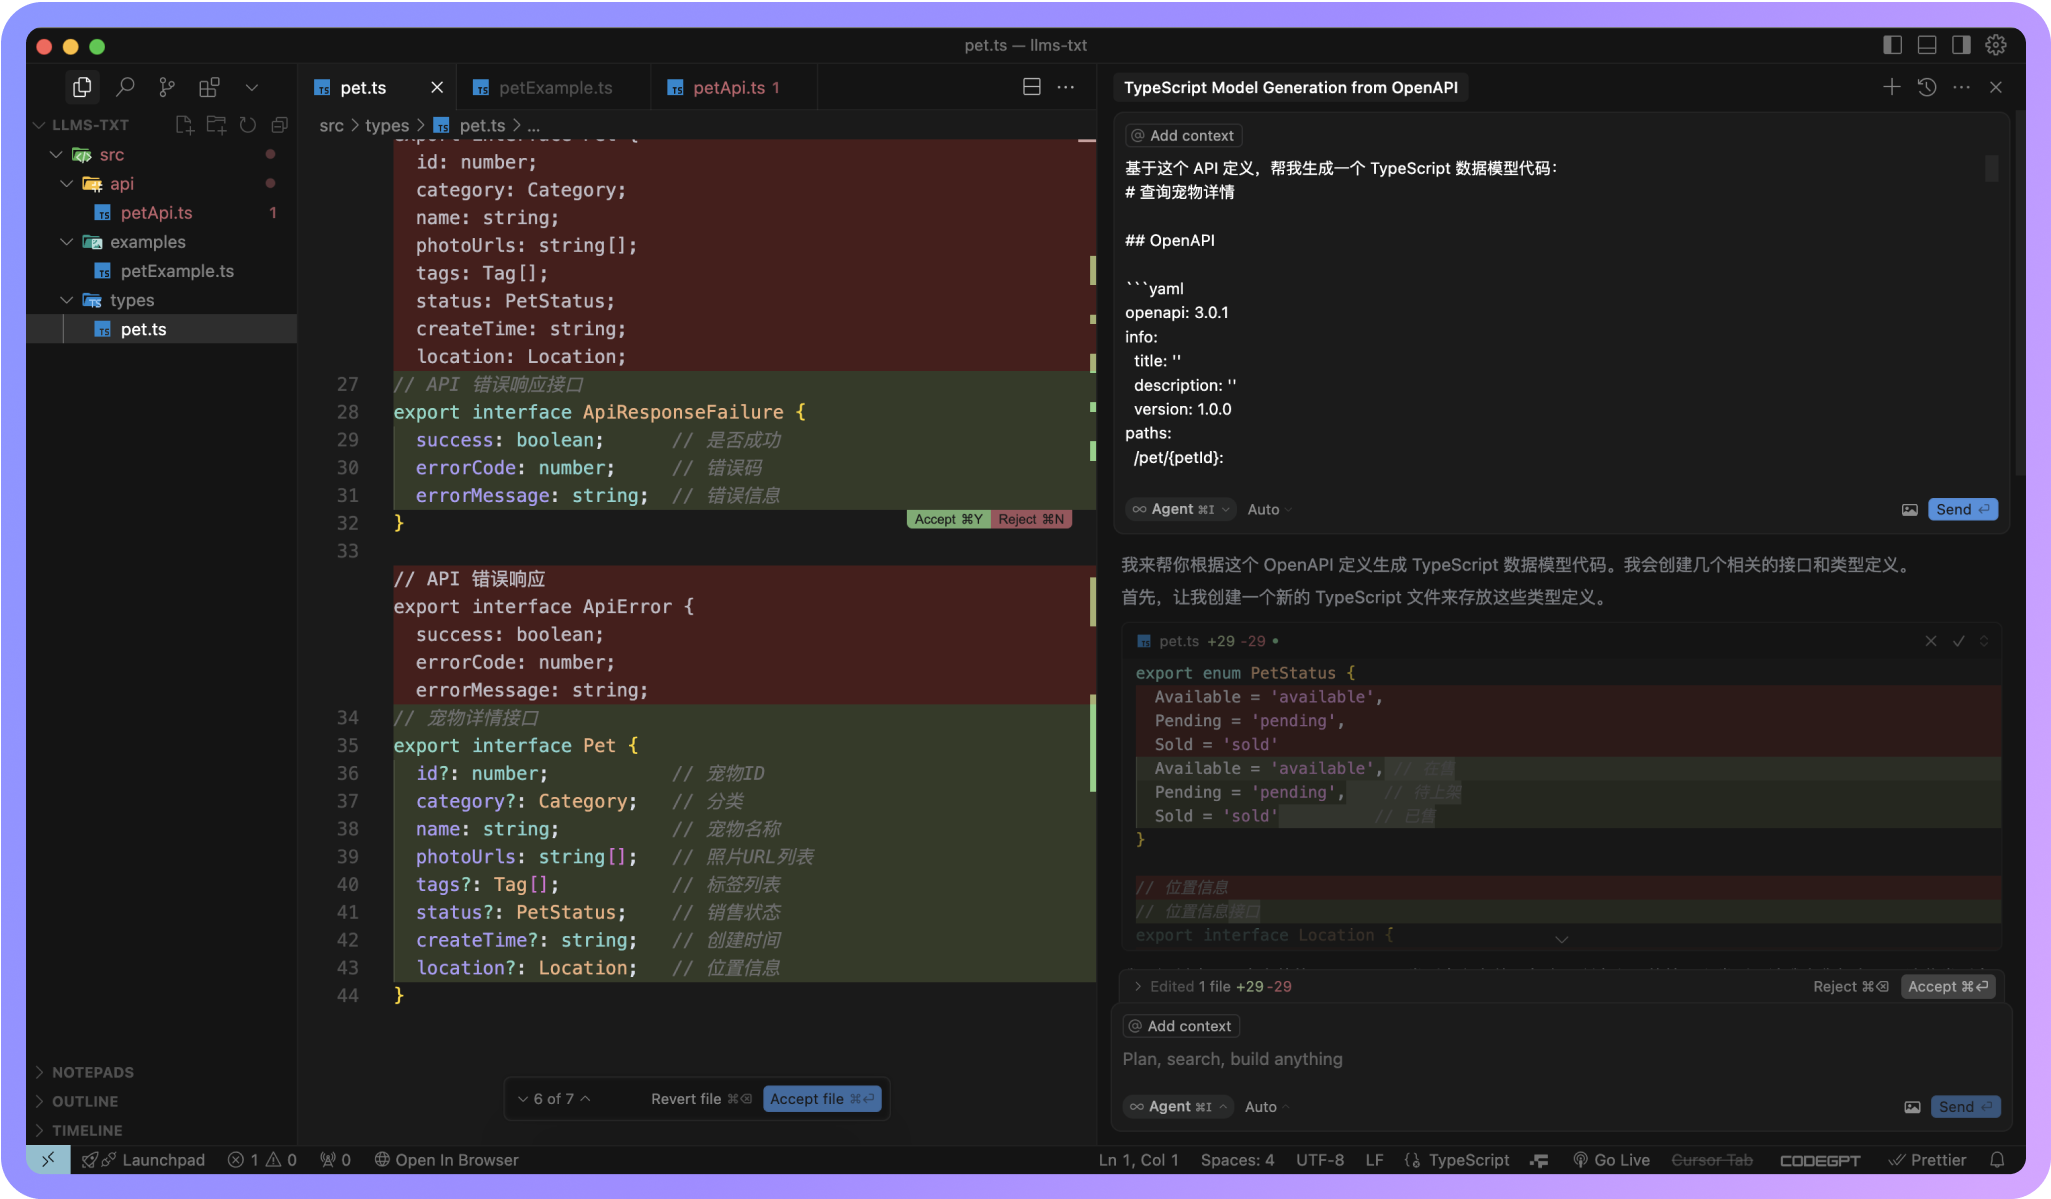Toggle the secondary sidebar layout button
This screenshot has width=2051, height=1199.
(1961, 45)
